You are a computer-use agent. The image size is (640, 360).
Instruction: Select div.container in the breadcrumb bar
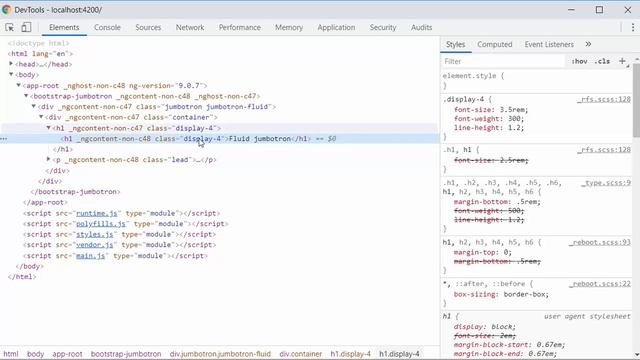[x=301, y=354]
